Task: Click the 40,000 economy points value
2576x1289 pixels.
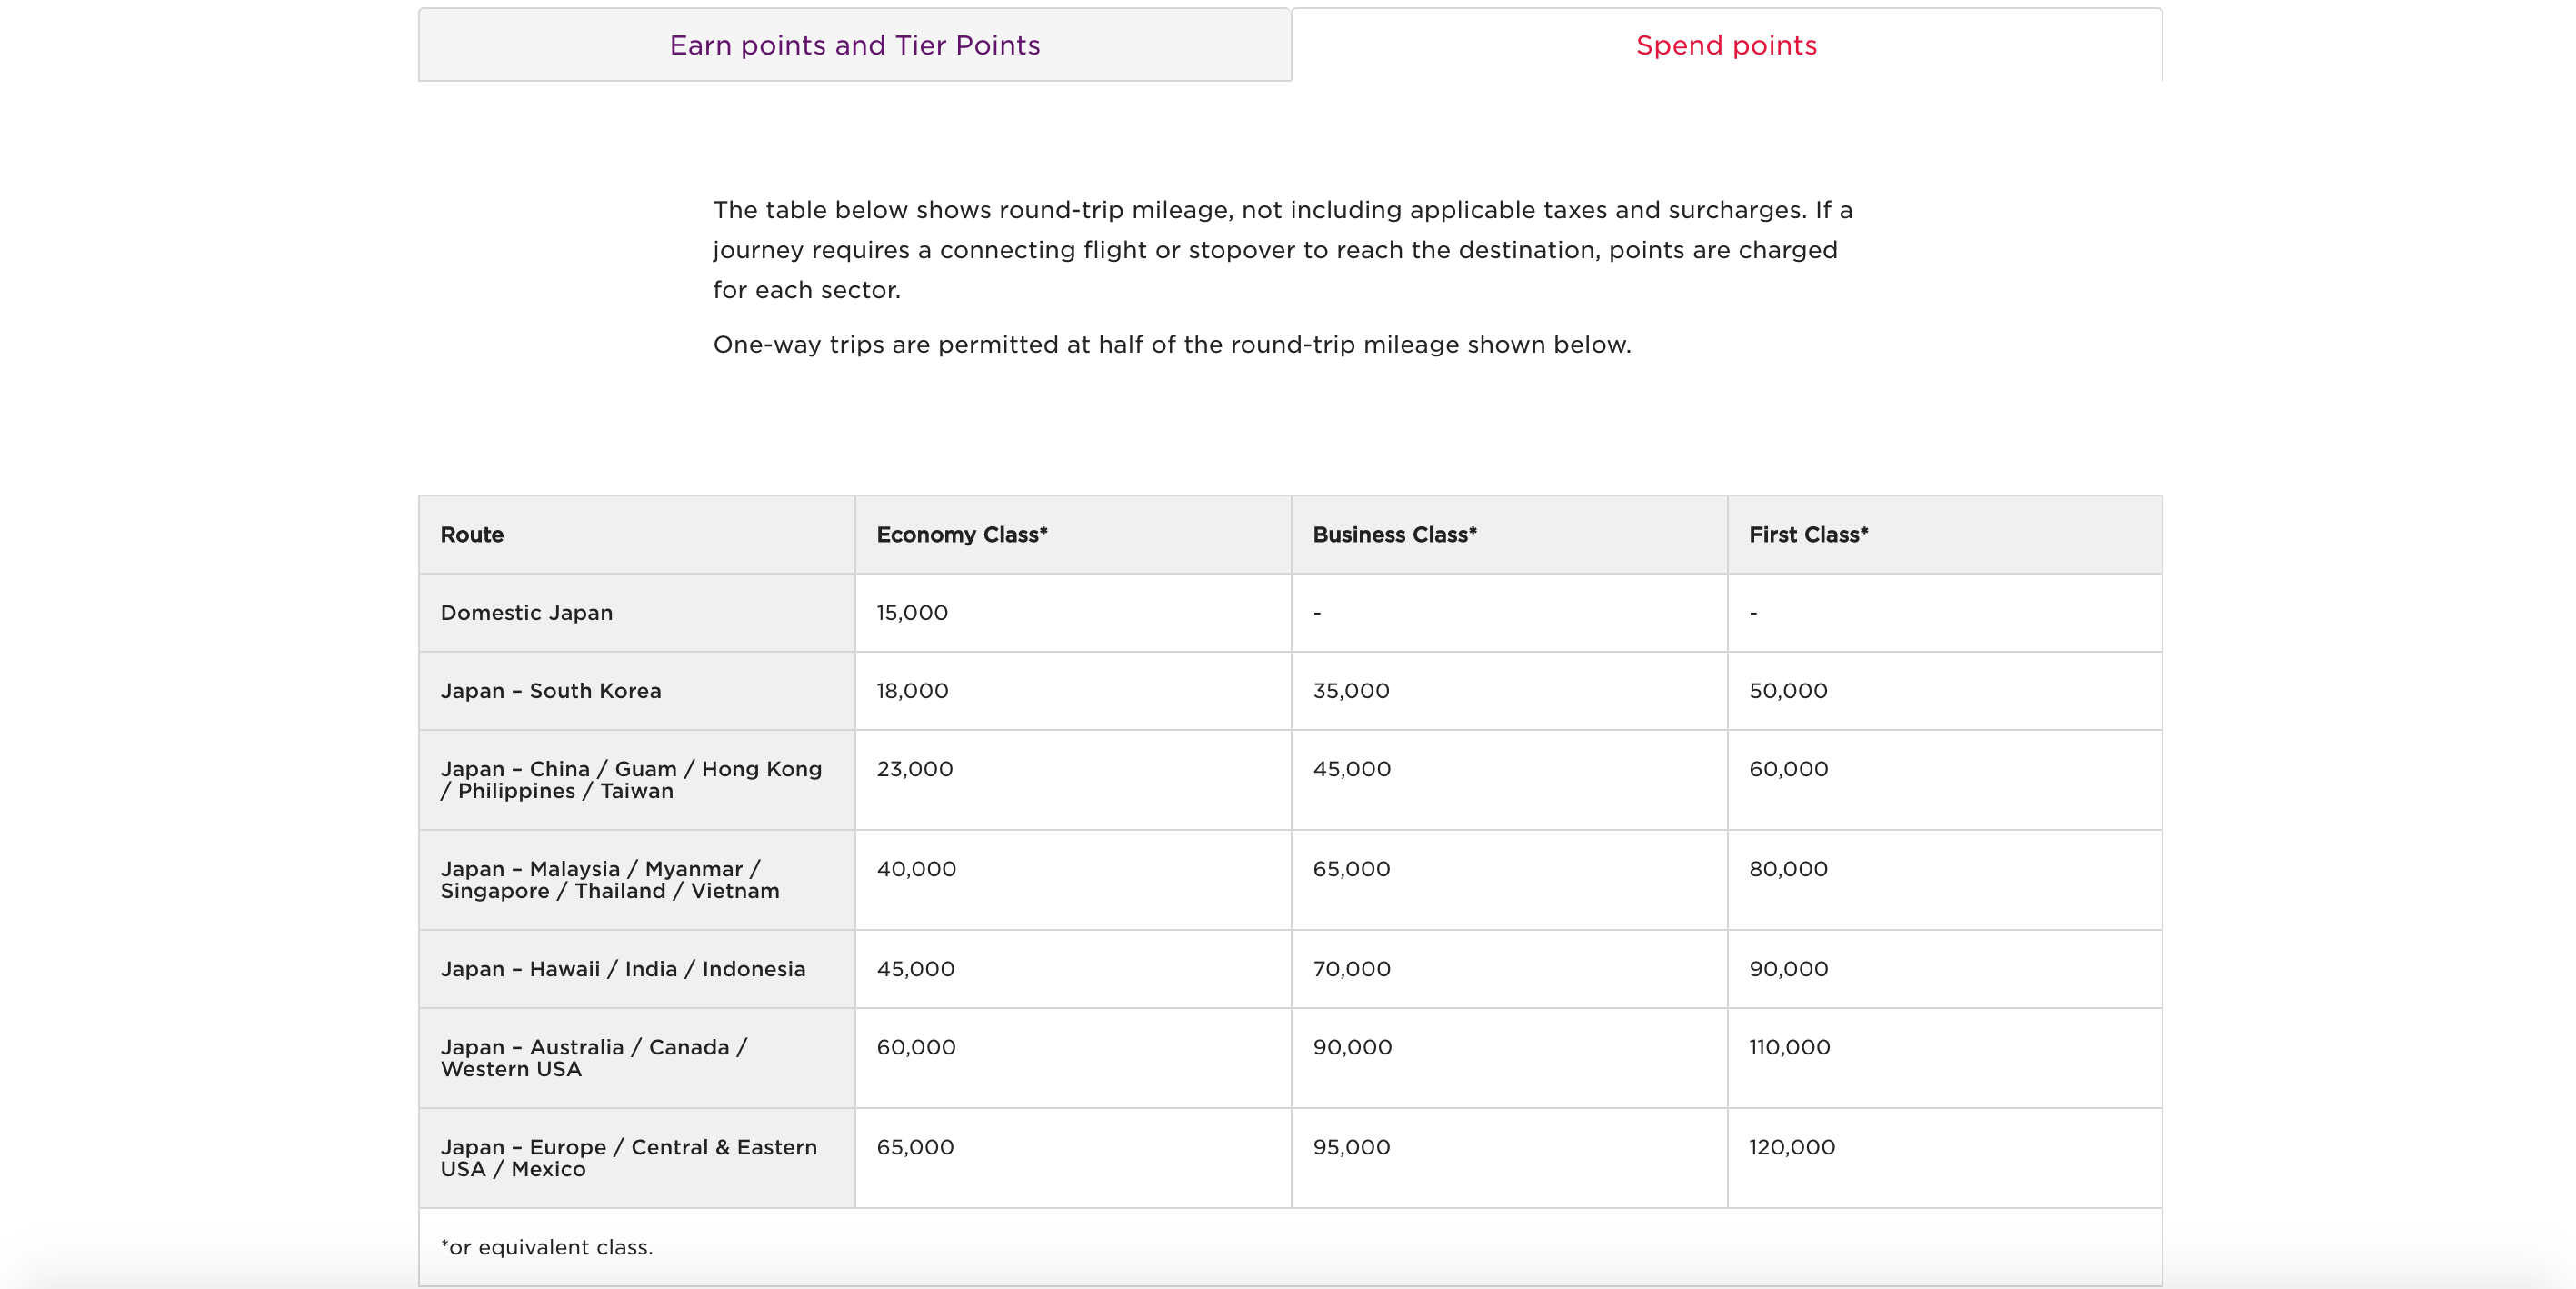Action: (x=915, y=868)
